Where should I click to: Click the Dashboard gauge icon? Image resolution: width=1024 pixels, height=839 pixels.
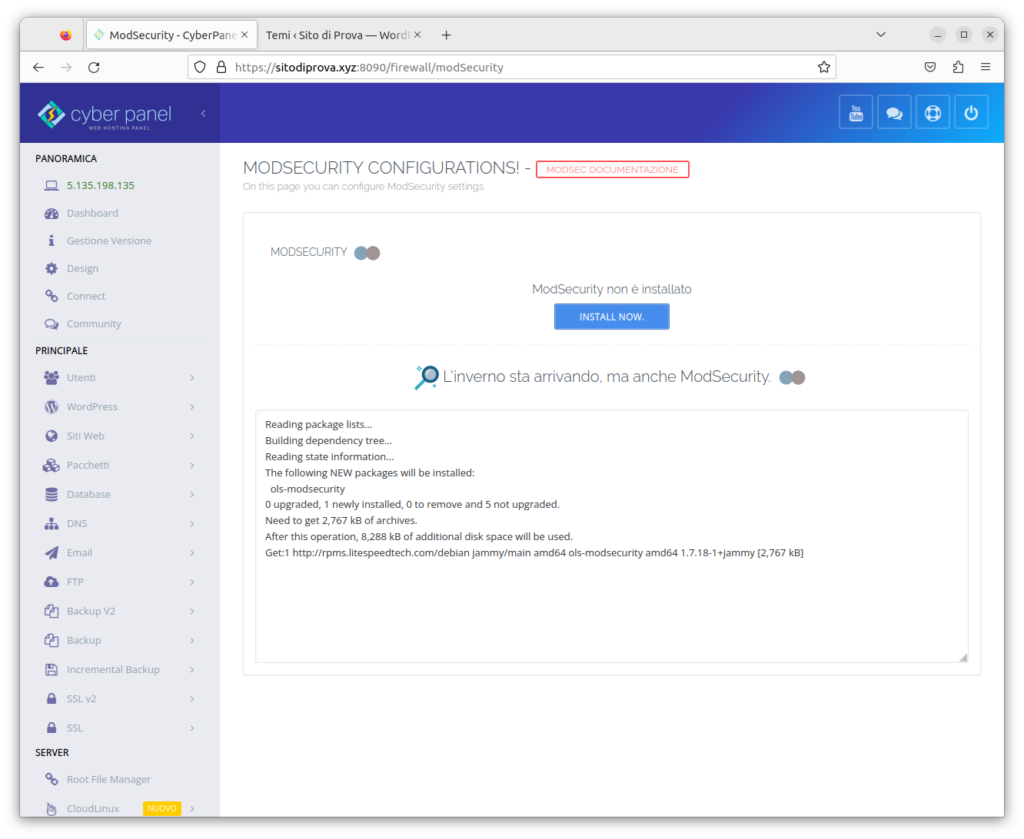point(52,214)
